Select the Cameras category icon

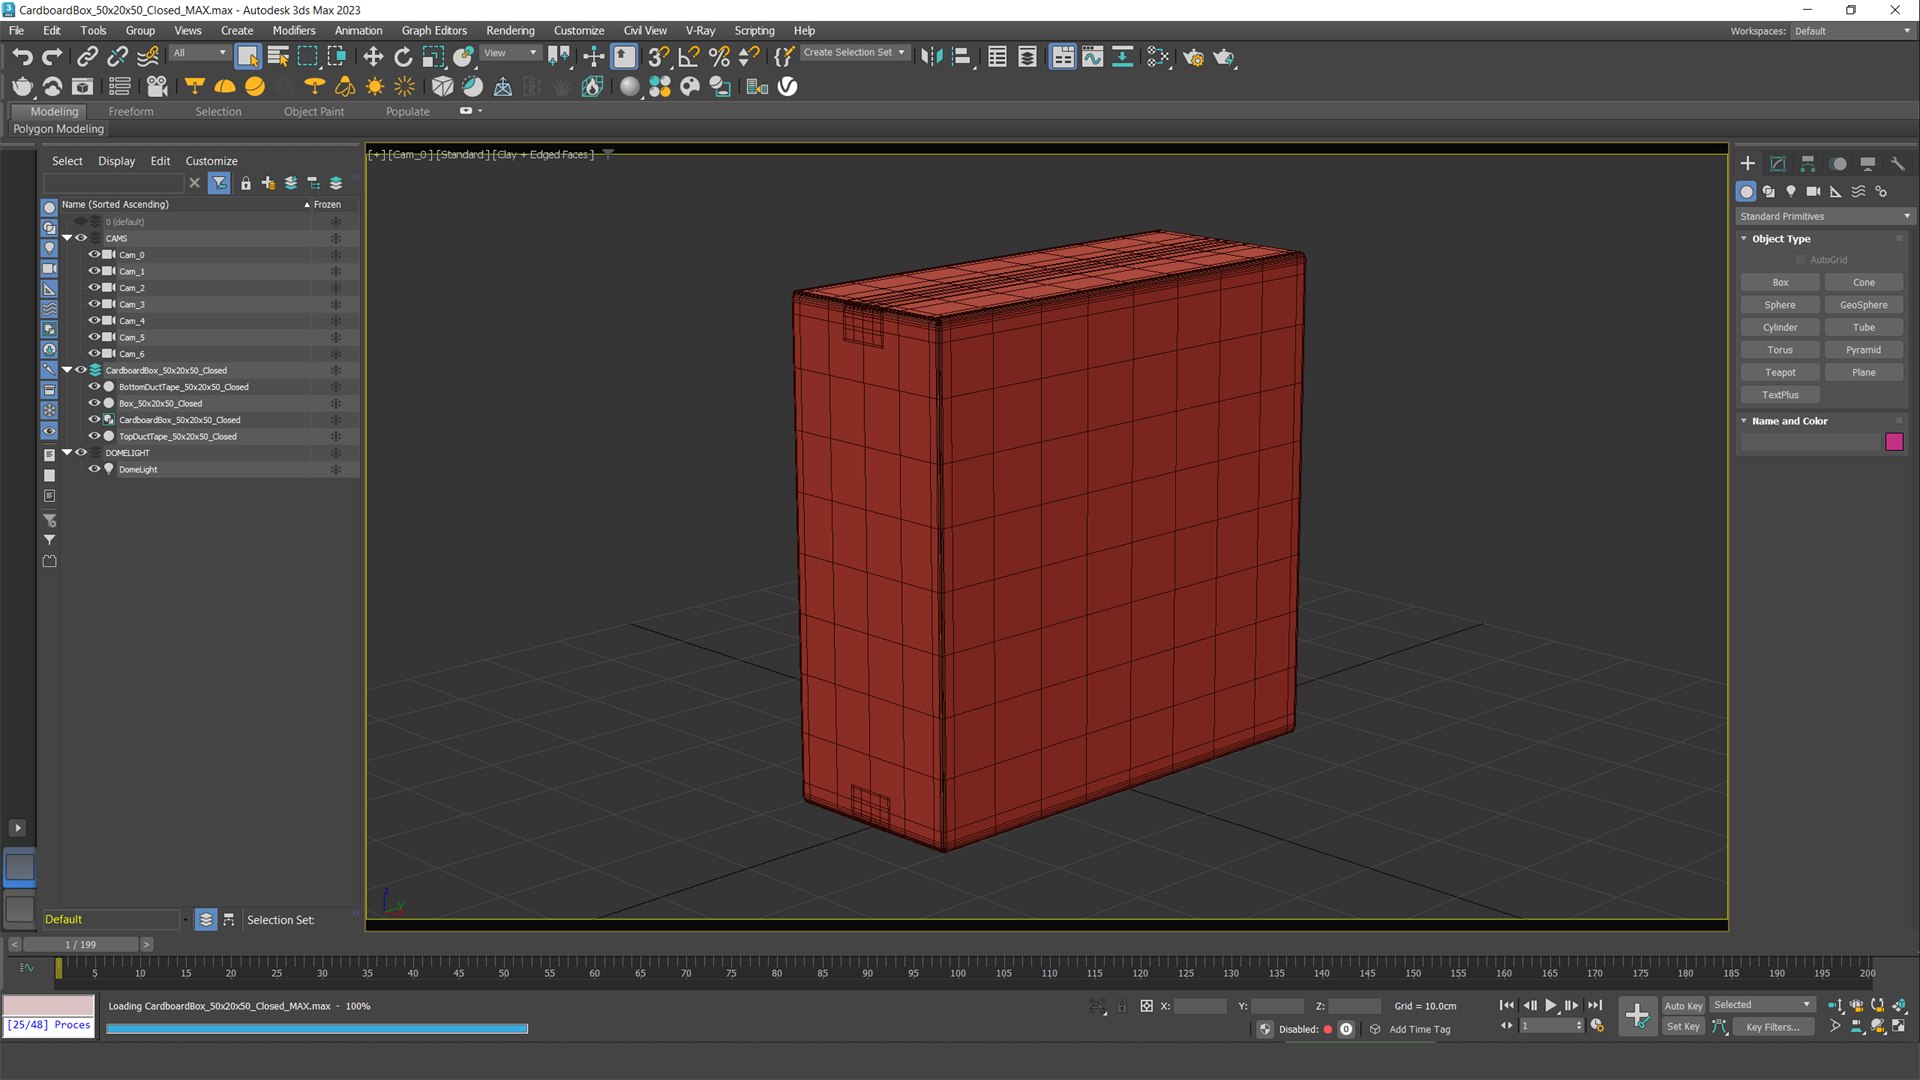[x=1813, y=191]
